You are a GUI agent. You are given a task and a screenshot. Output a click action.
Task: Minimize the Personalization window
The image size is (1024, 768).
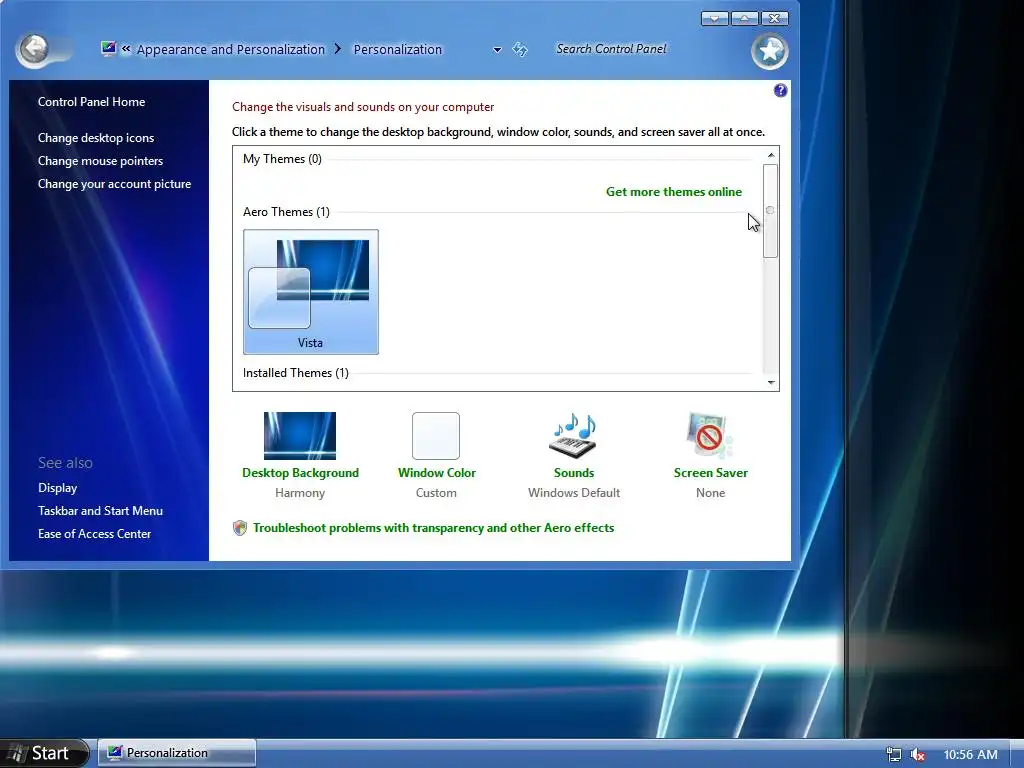click(714, 18)
